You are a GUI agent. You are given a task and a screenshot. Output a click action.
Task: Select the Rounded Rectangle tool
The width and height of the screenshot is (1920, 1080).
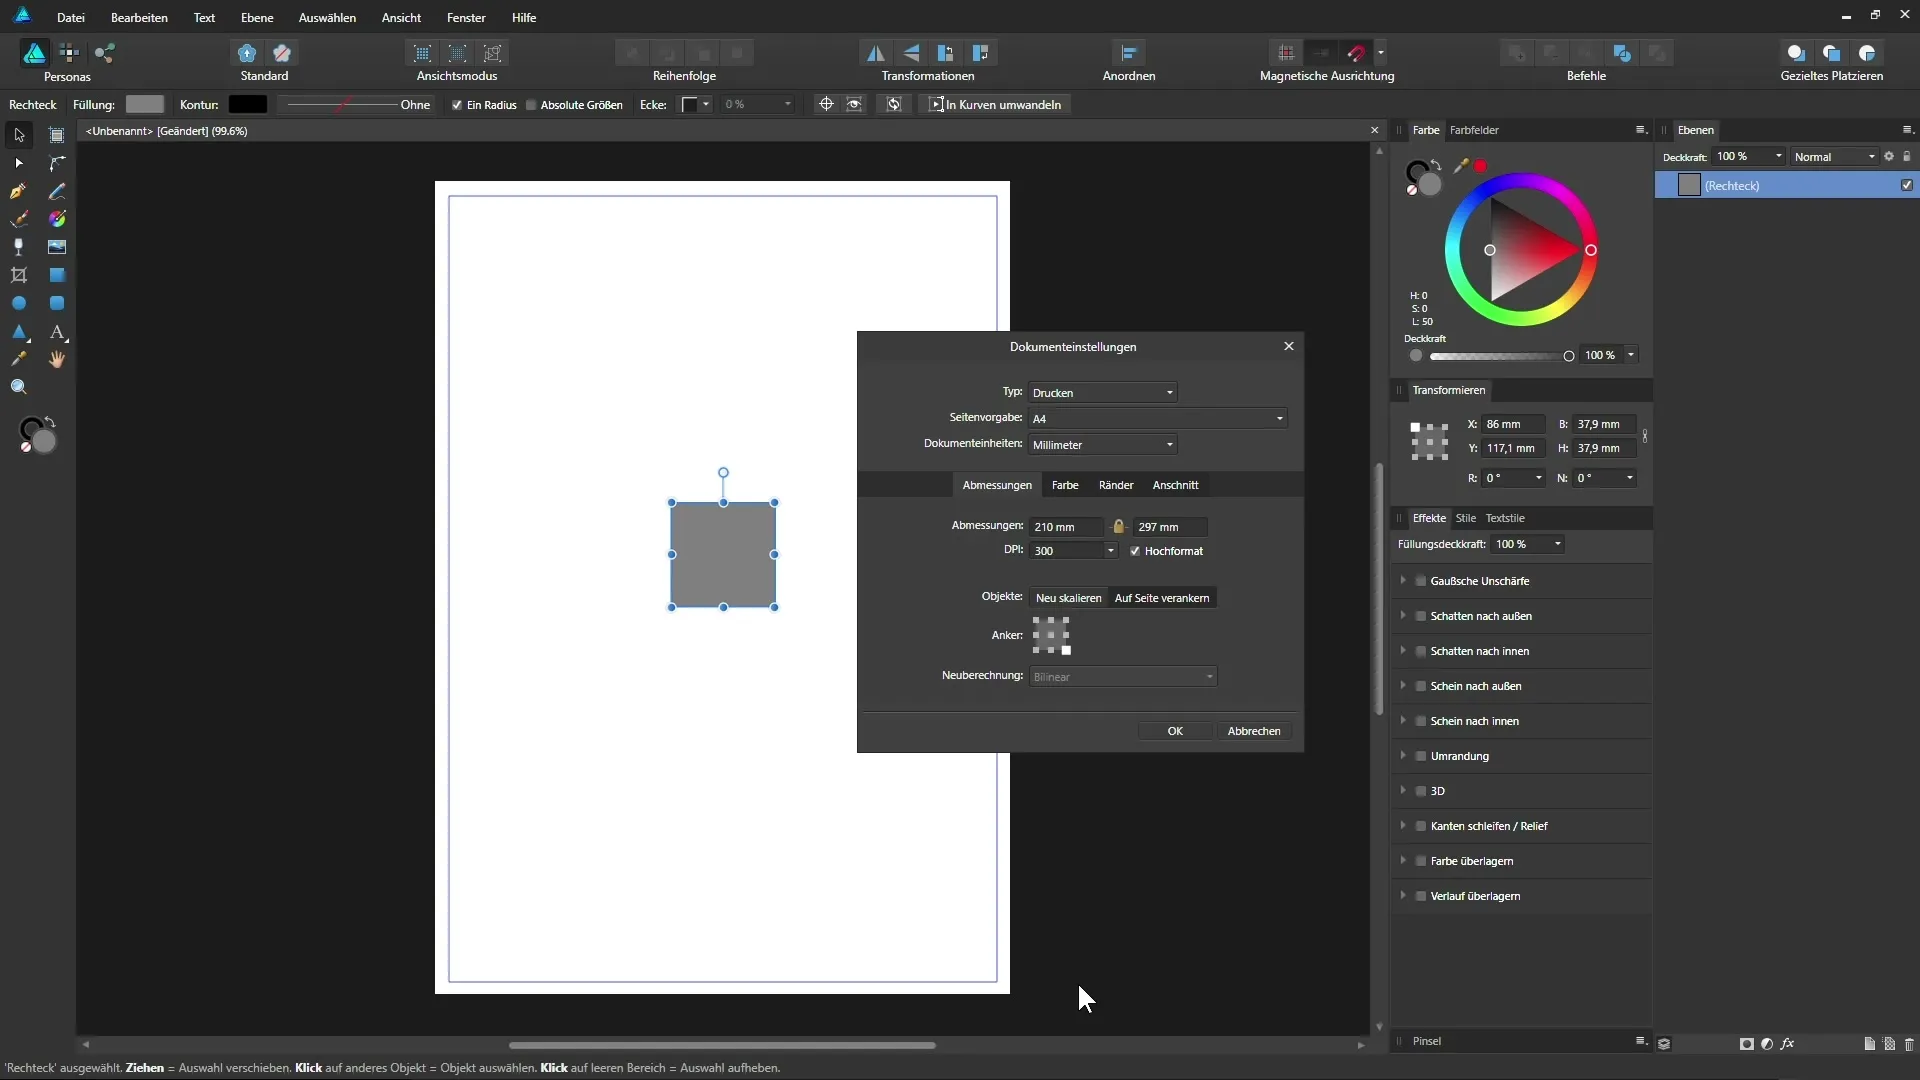pos(57,303)
